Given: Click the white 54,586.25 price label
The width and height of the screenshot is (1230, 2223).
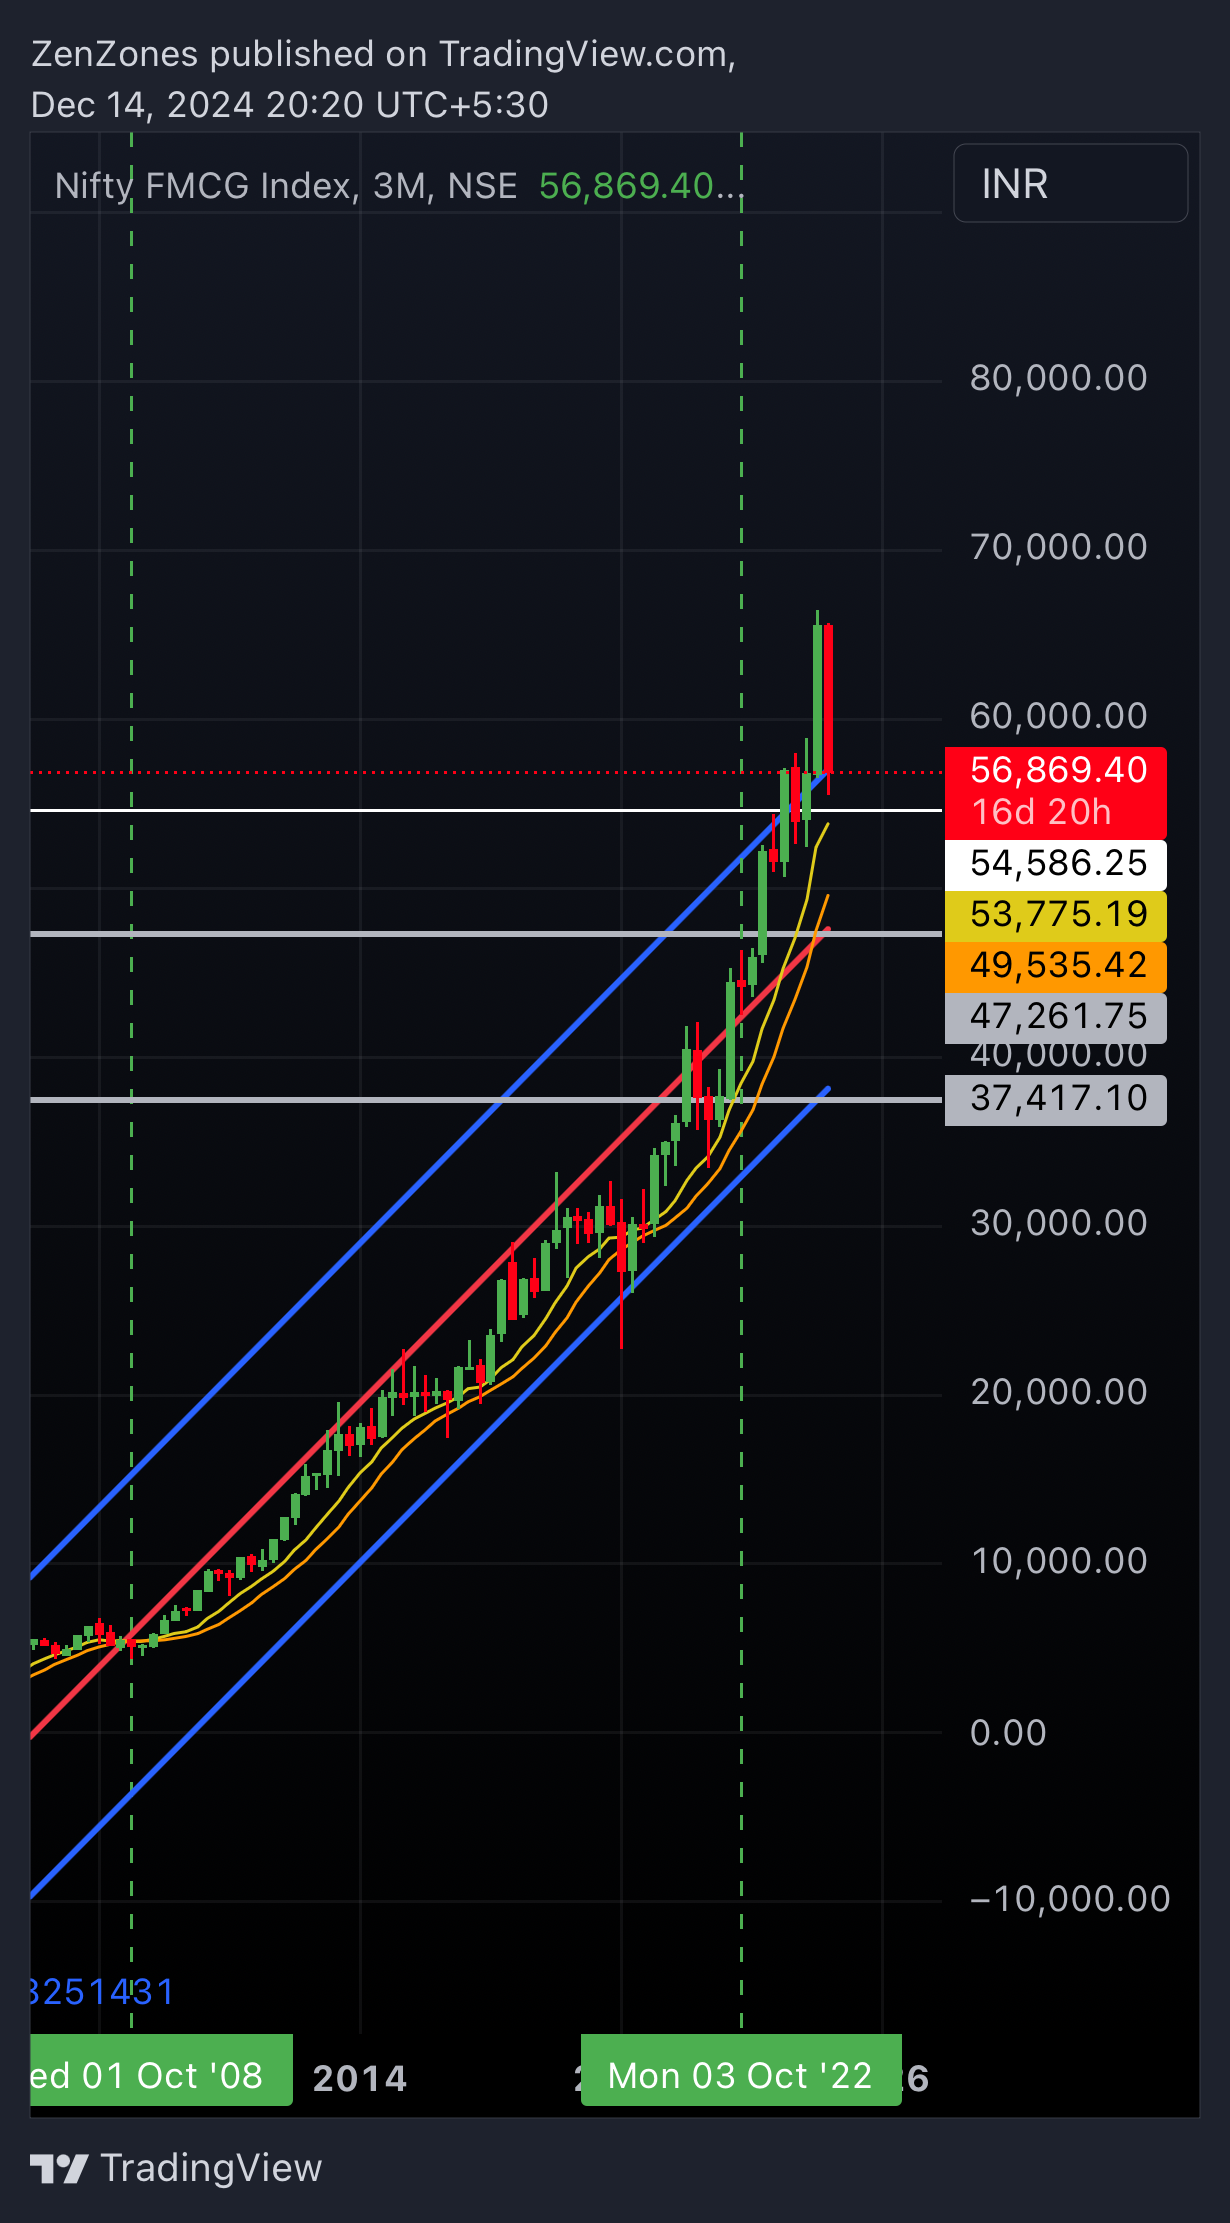Looking at the screenshot, I should 1056,863.
